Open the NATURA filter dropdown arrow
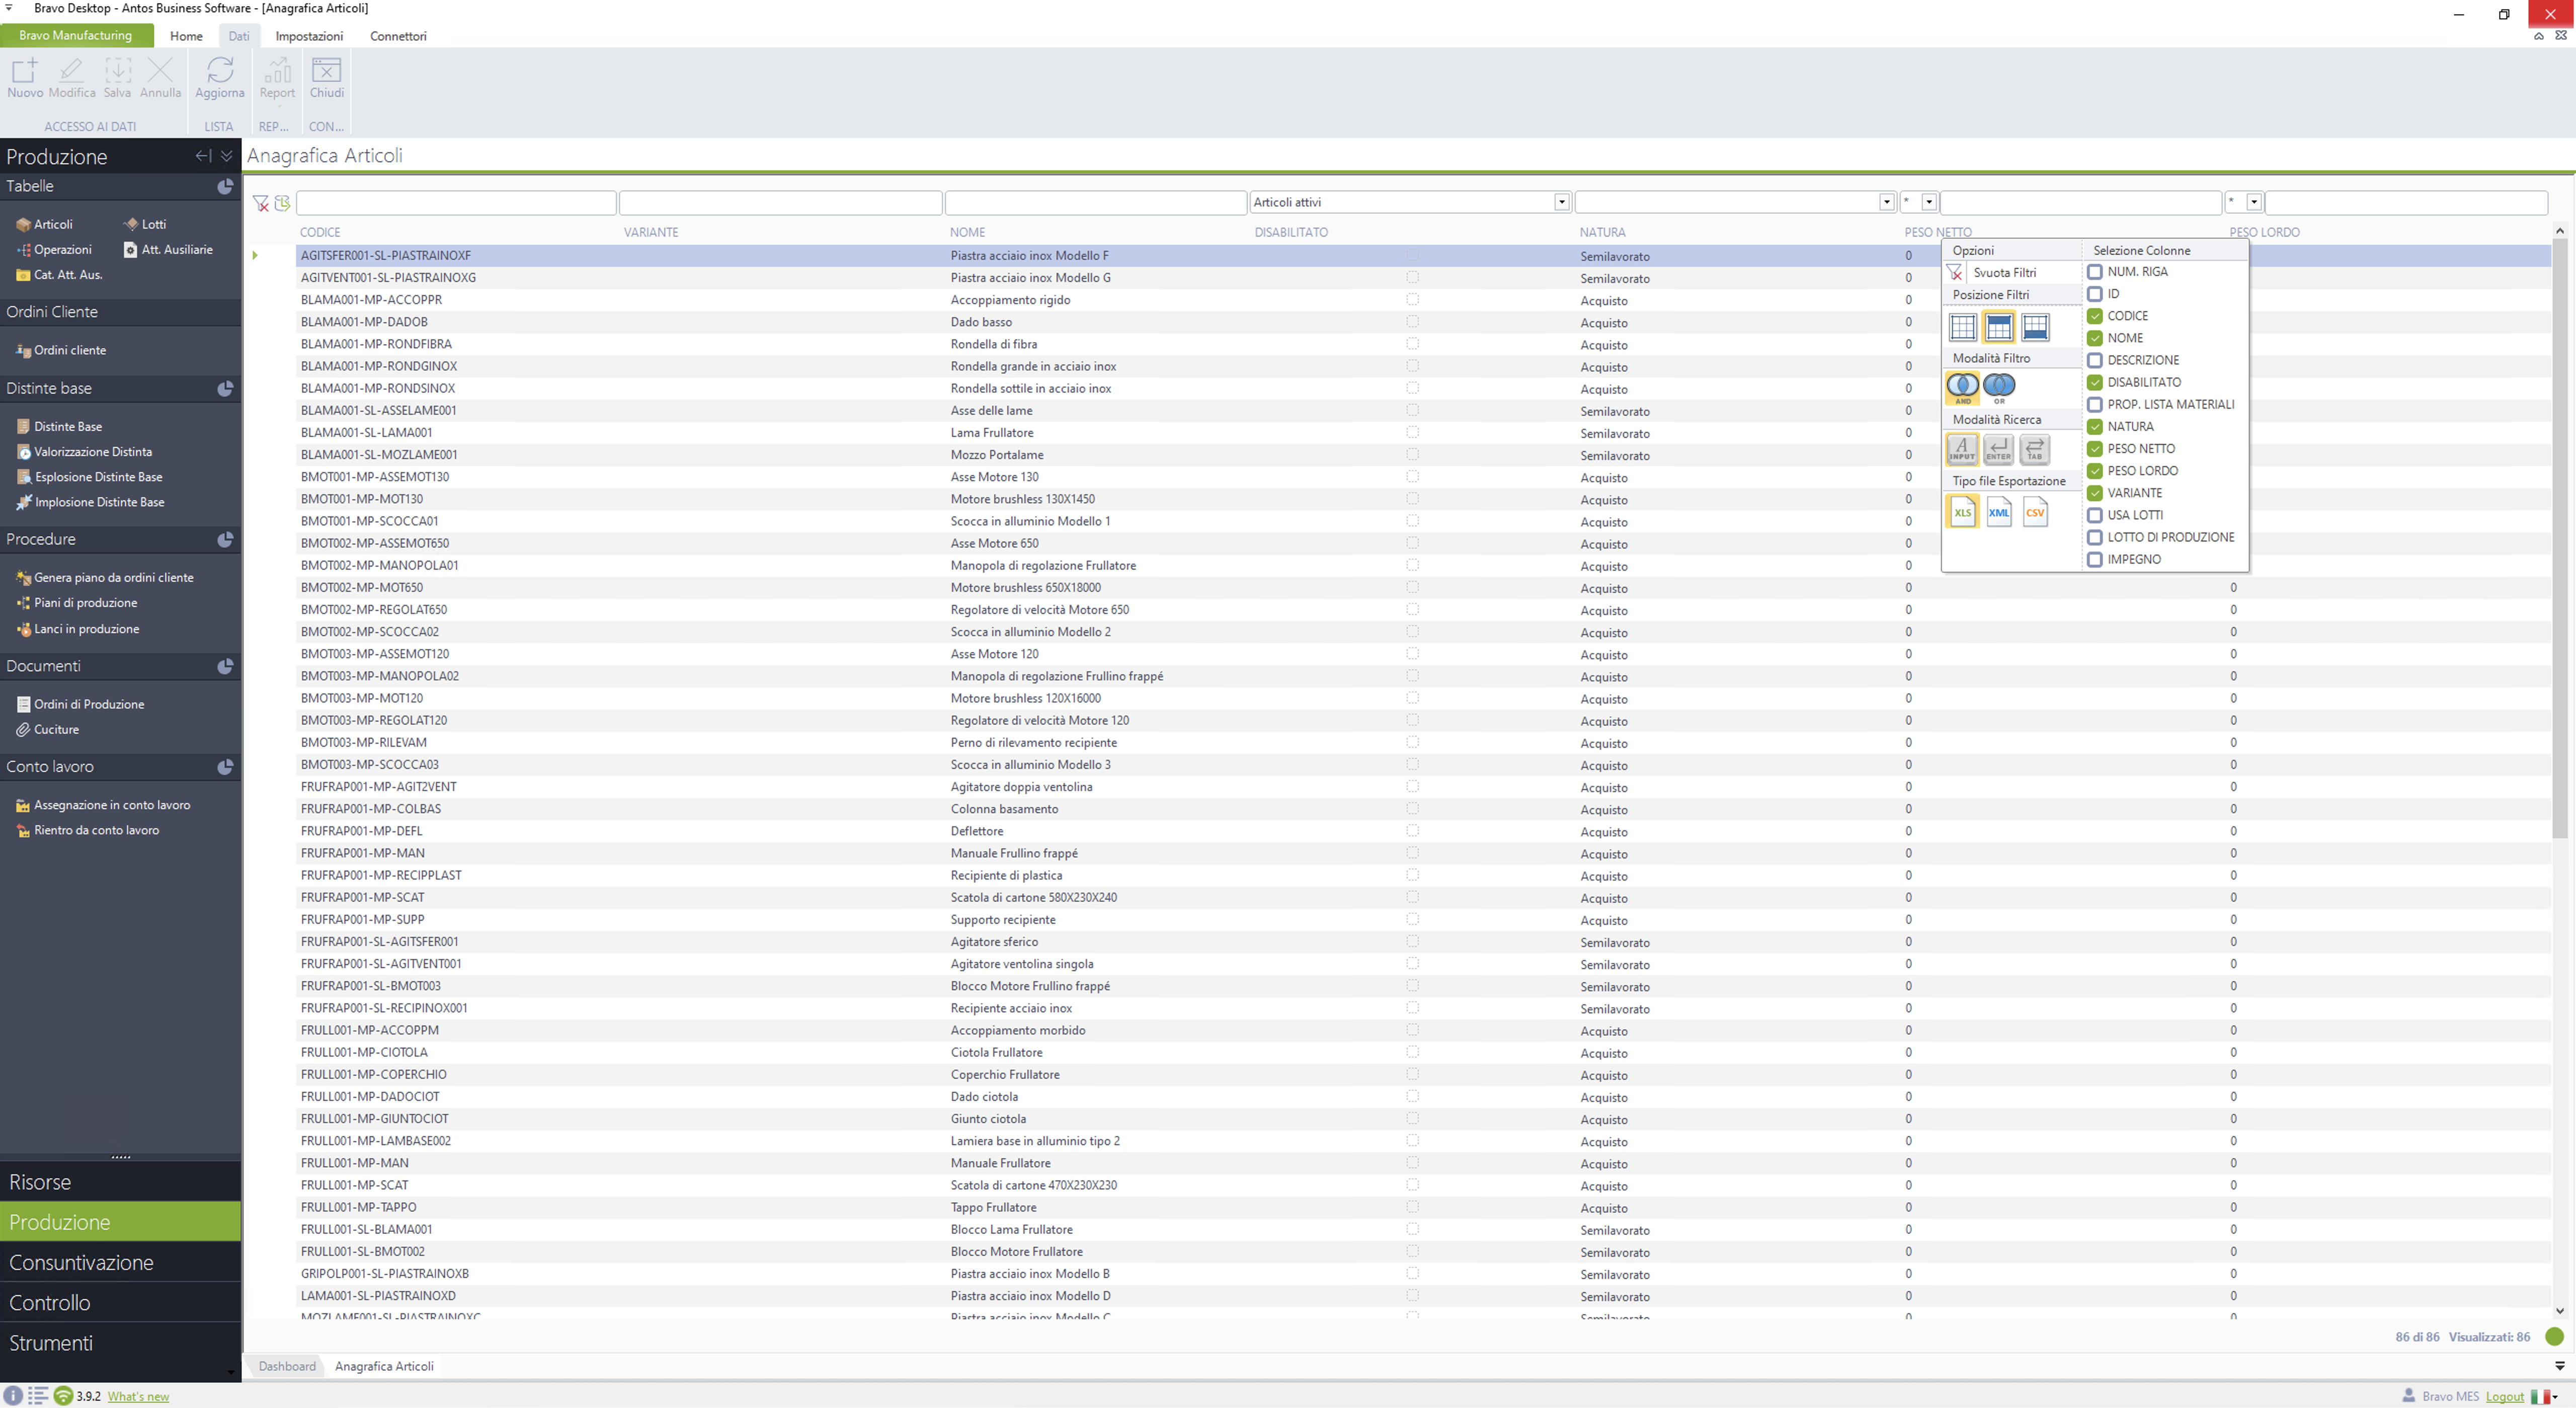The width and height of the screenshot is (2576, 1408). coord(1886,202)
